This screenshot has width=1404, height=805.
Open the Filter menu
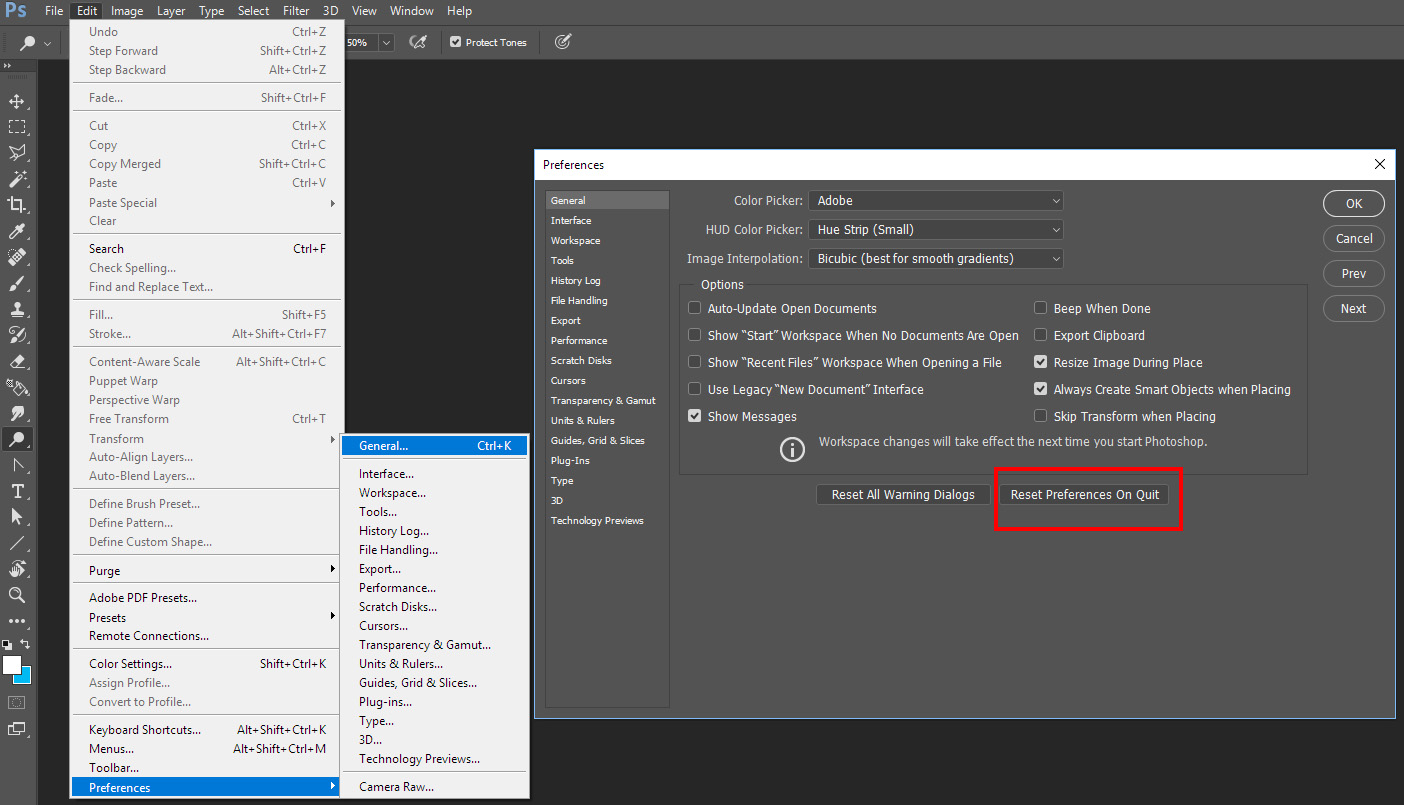coord(295,11)
